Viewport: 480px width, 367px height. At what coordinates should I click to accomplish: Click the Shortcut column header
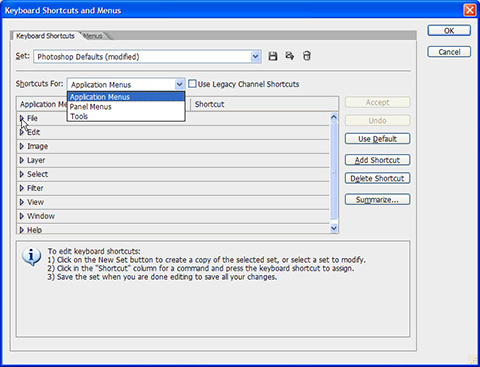coord(265,104)
